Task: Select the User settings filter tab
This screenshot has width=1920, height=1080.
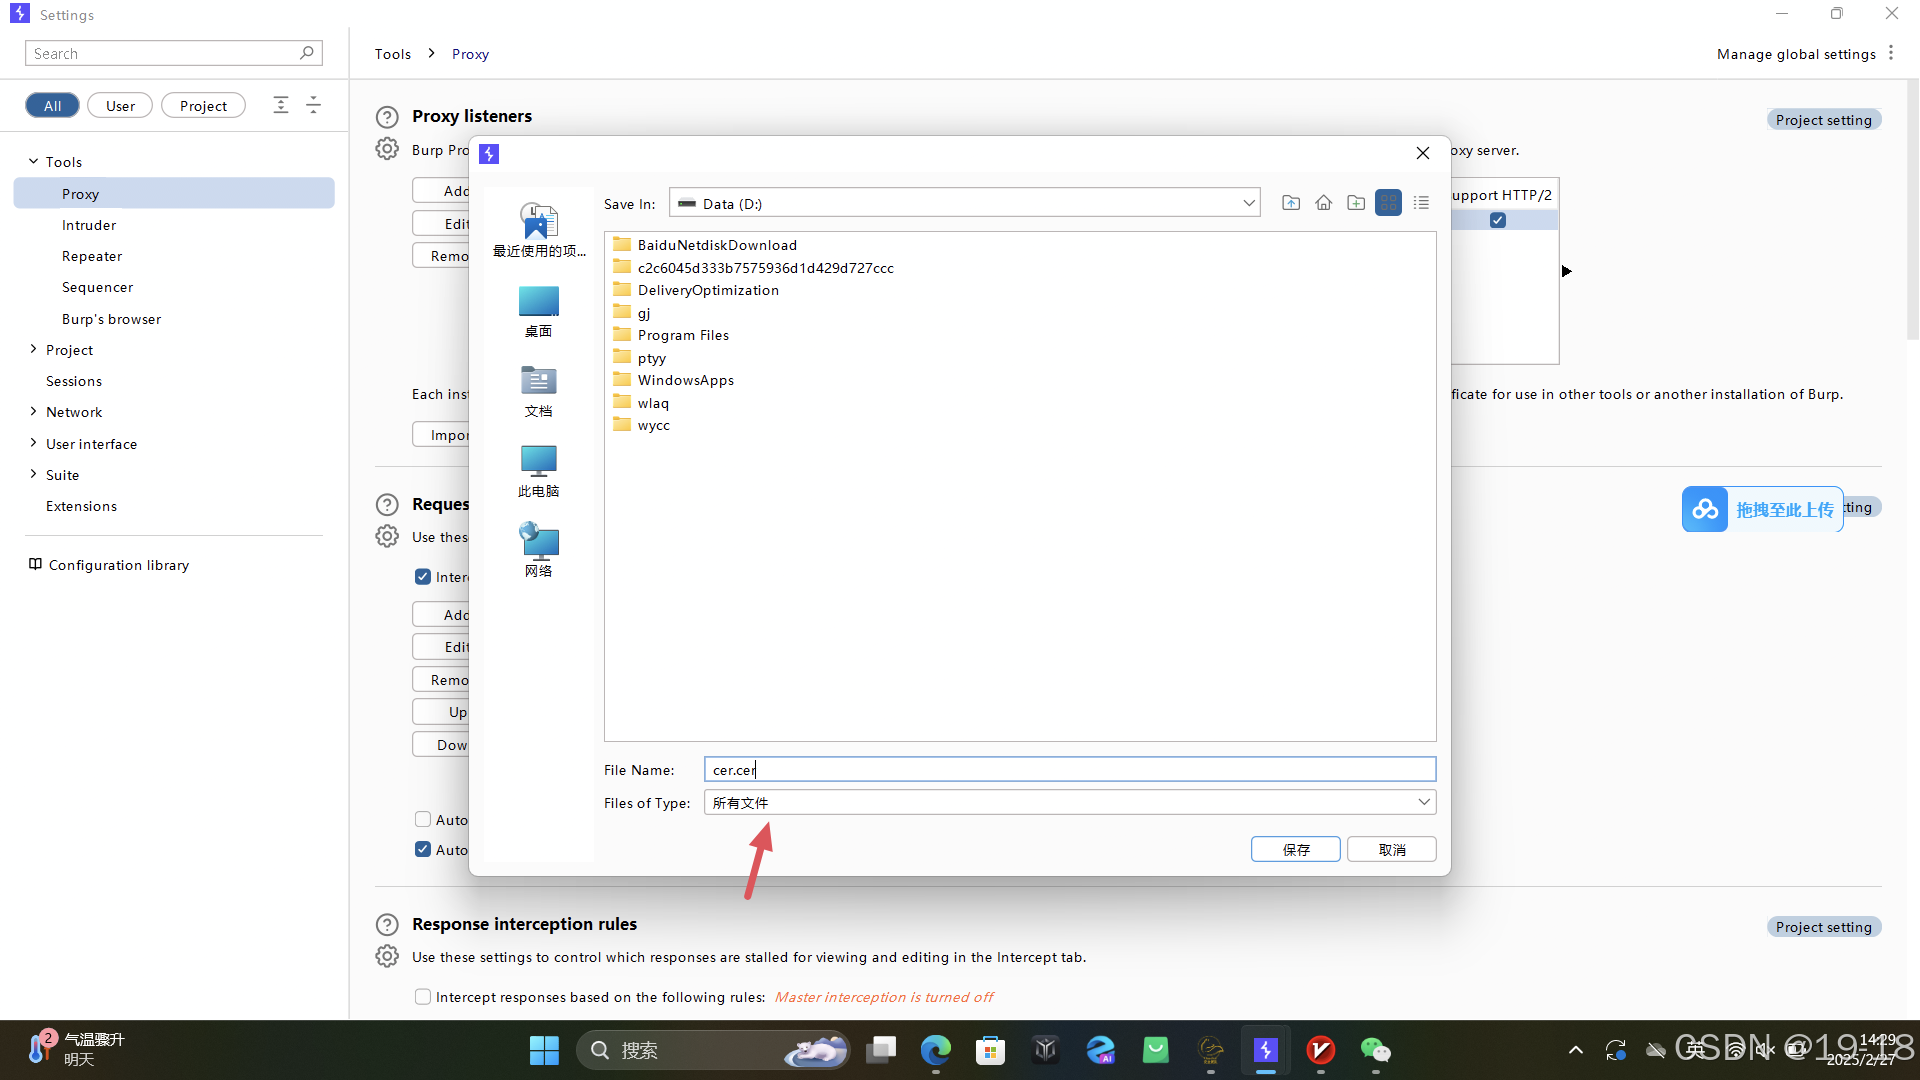Action: [120, 106]
